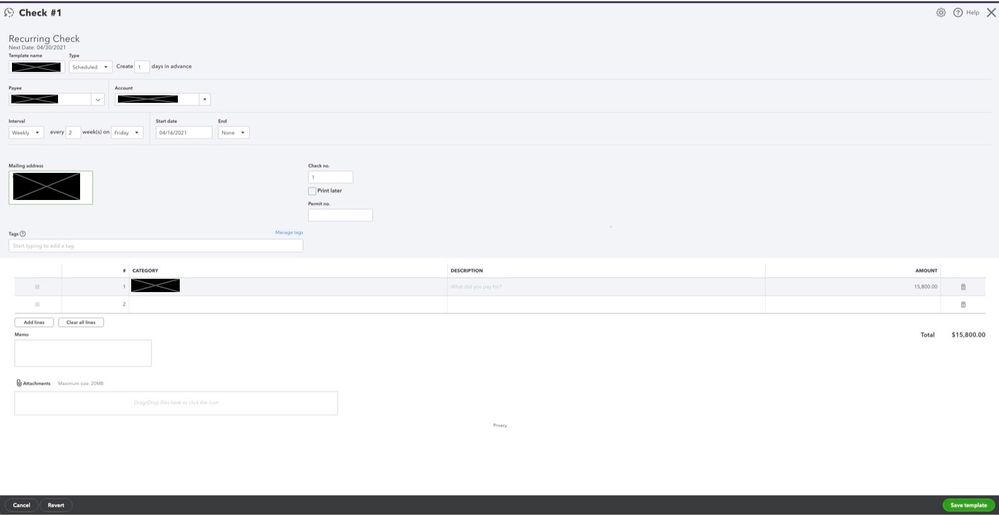This screenshot has height=516, width=999.
Task: Open the Manage tags link
Action: pos(289,233)
